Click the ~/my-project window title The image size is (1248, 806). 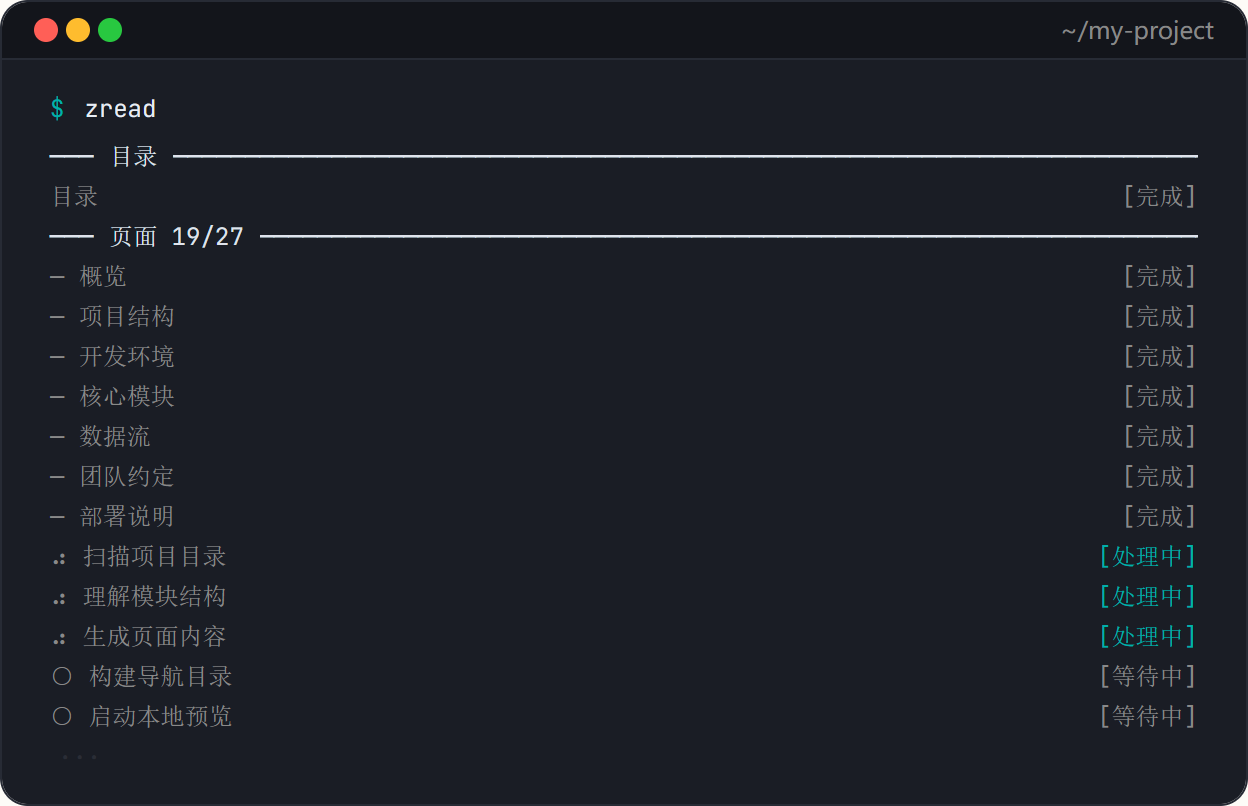pos(1137,31)
